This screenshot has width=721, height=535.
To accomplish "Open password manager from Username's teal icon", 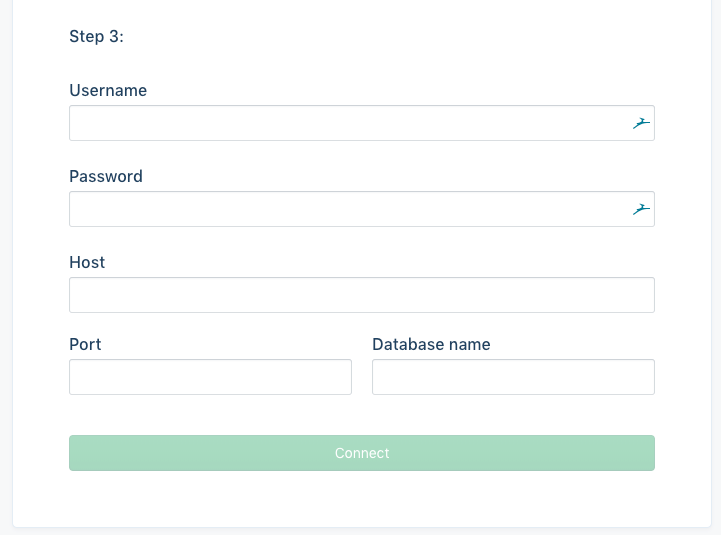I will point(641,123).
